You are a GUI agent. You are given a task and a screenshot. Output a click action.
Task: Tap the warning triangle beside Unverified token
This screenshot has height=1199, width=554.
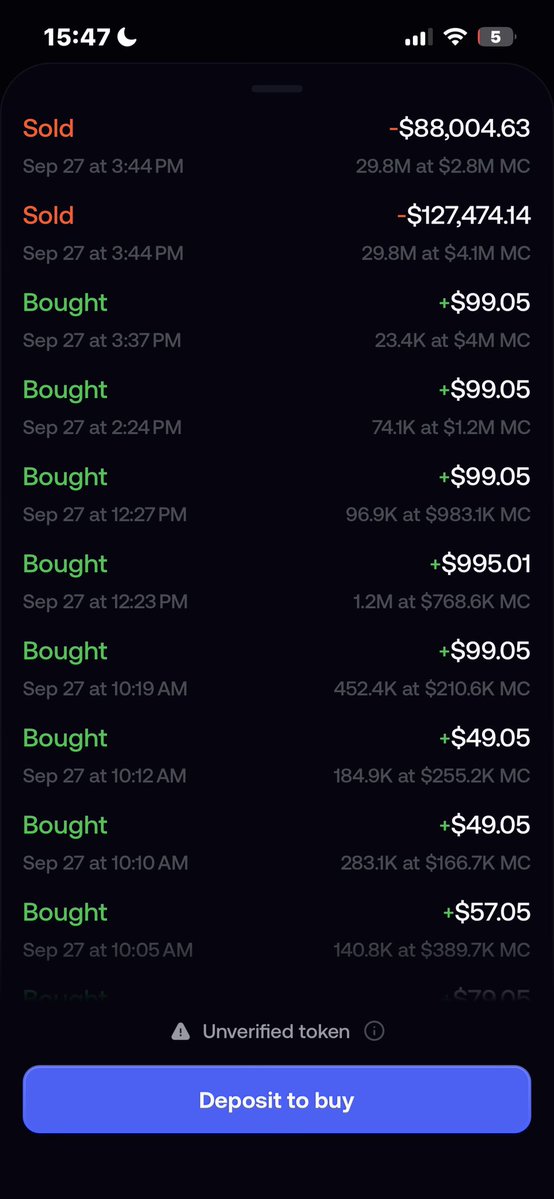click(181, 1032)
